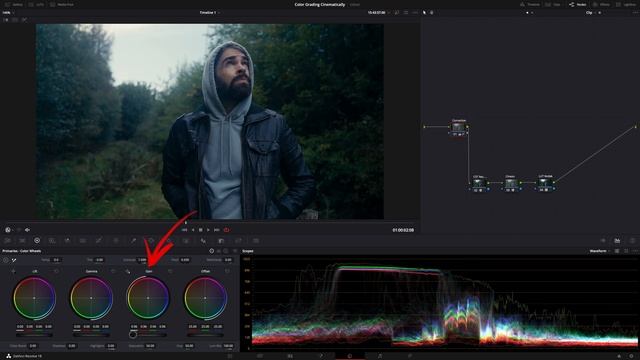This screenshot has width=640, height=360.
Task: Open the Timeline panel button
Action: coord(530,4)
